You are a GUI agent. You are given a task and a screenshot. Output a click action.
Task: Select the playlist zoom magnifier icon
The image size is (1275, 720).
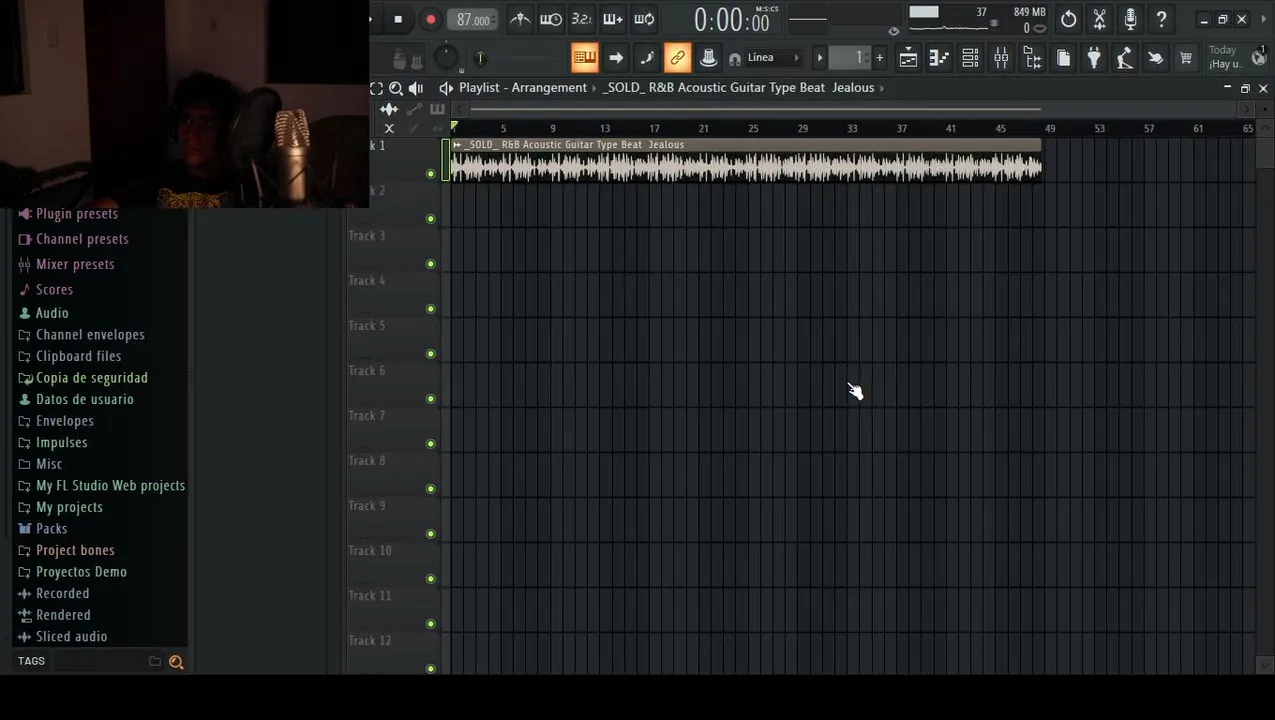396,88
